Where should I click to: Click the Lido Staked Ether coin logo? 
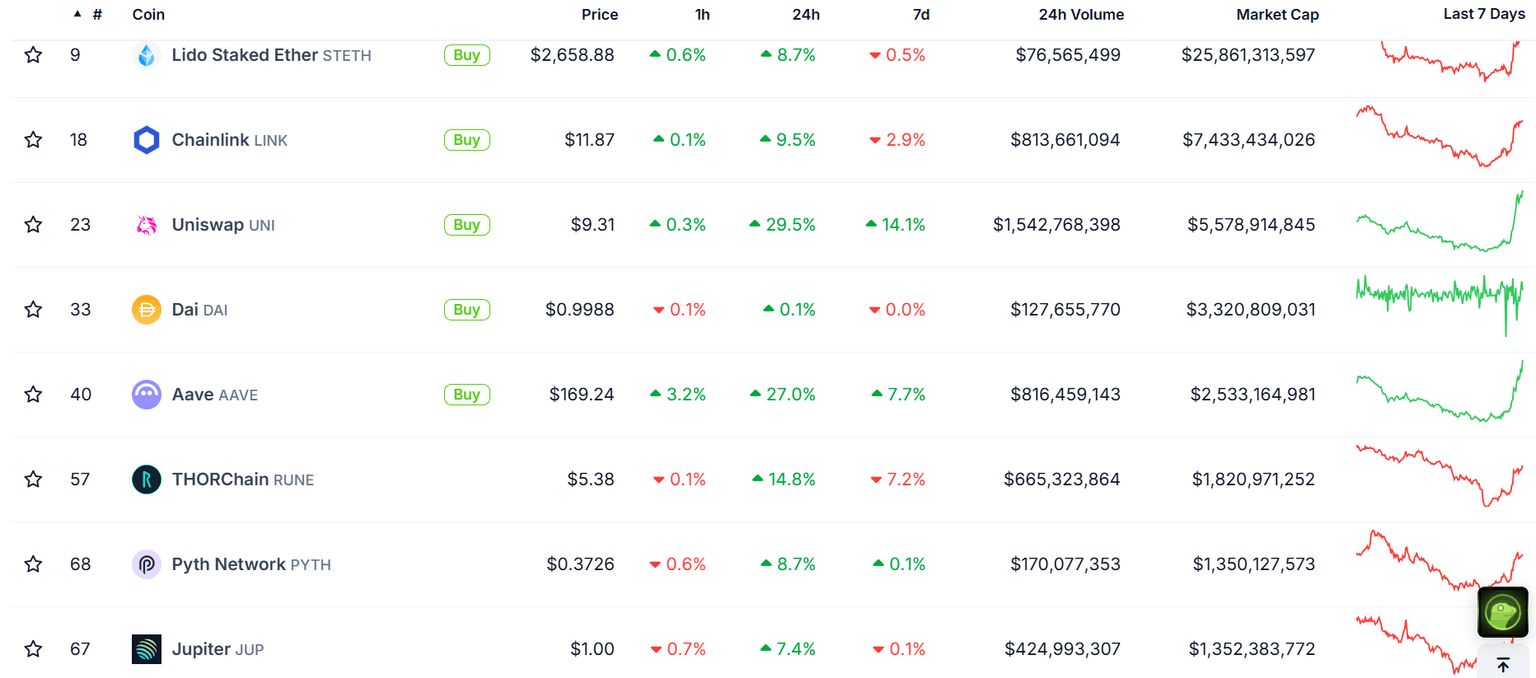[146, 55]
